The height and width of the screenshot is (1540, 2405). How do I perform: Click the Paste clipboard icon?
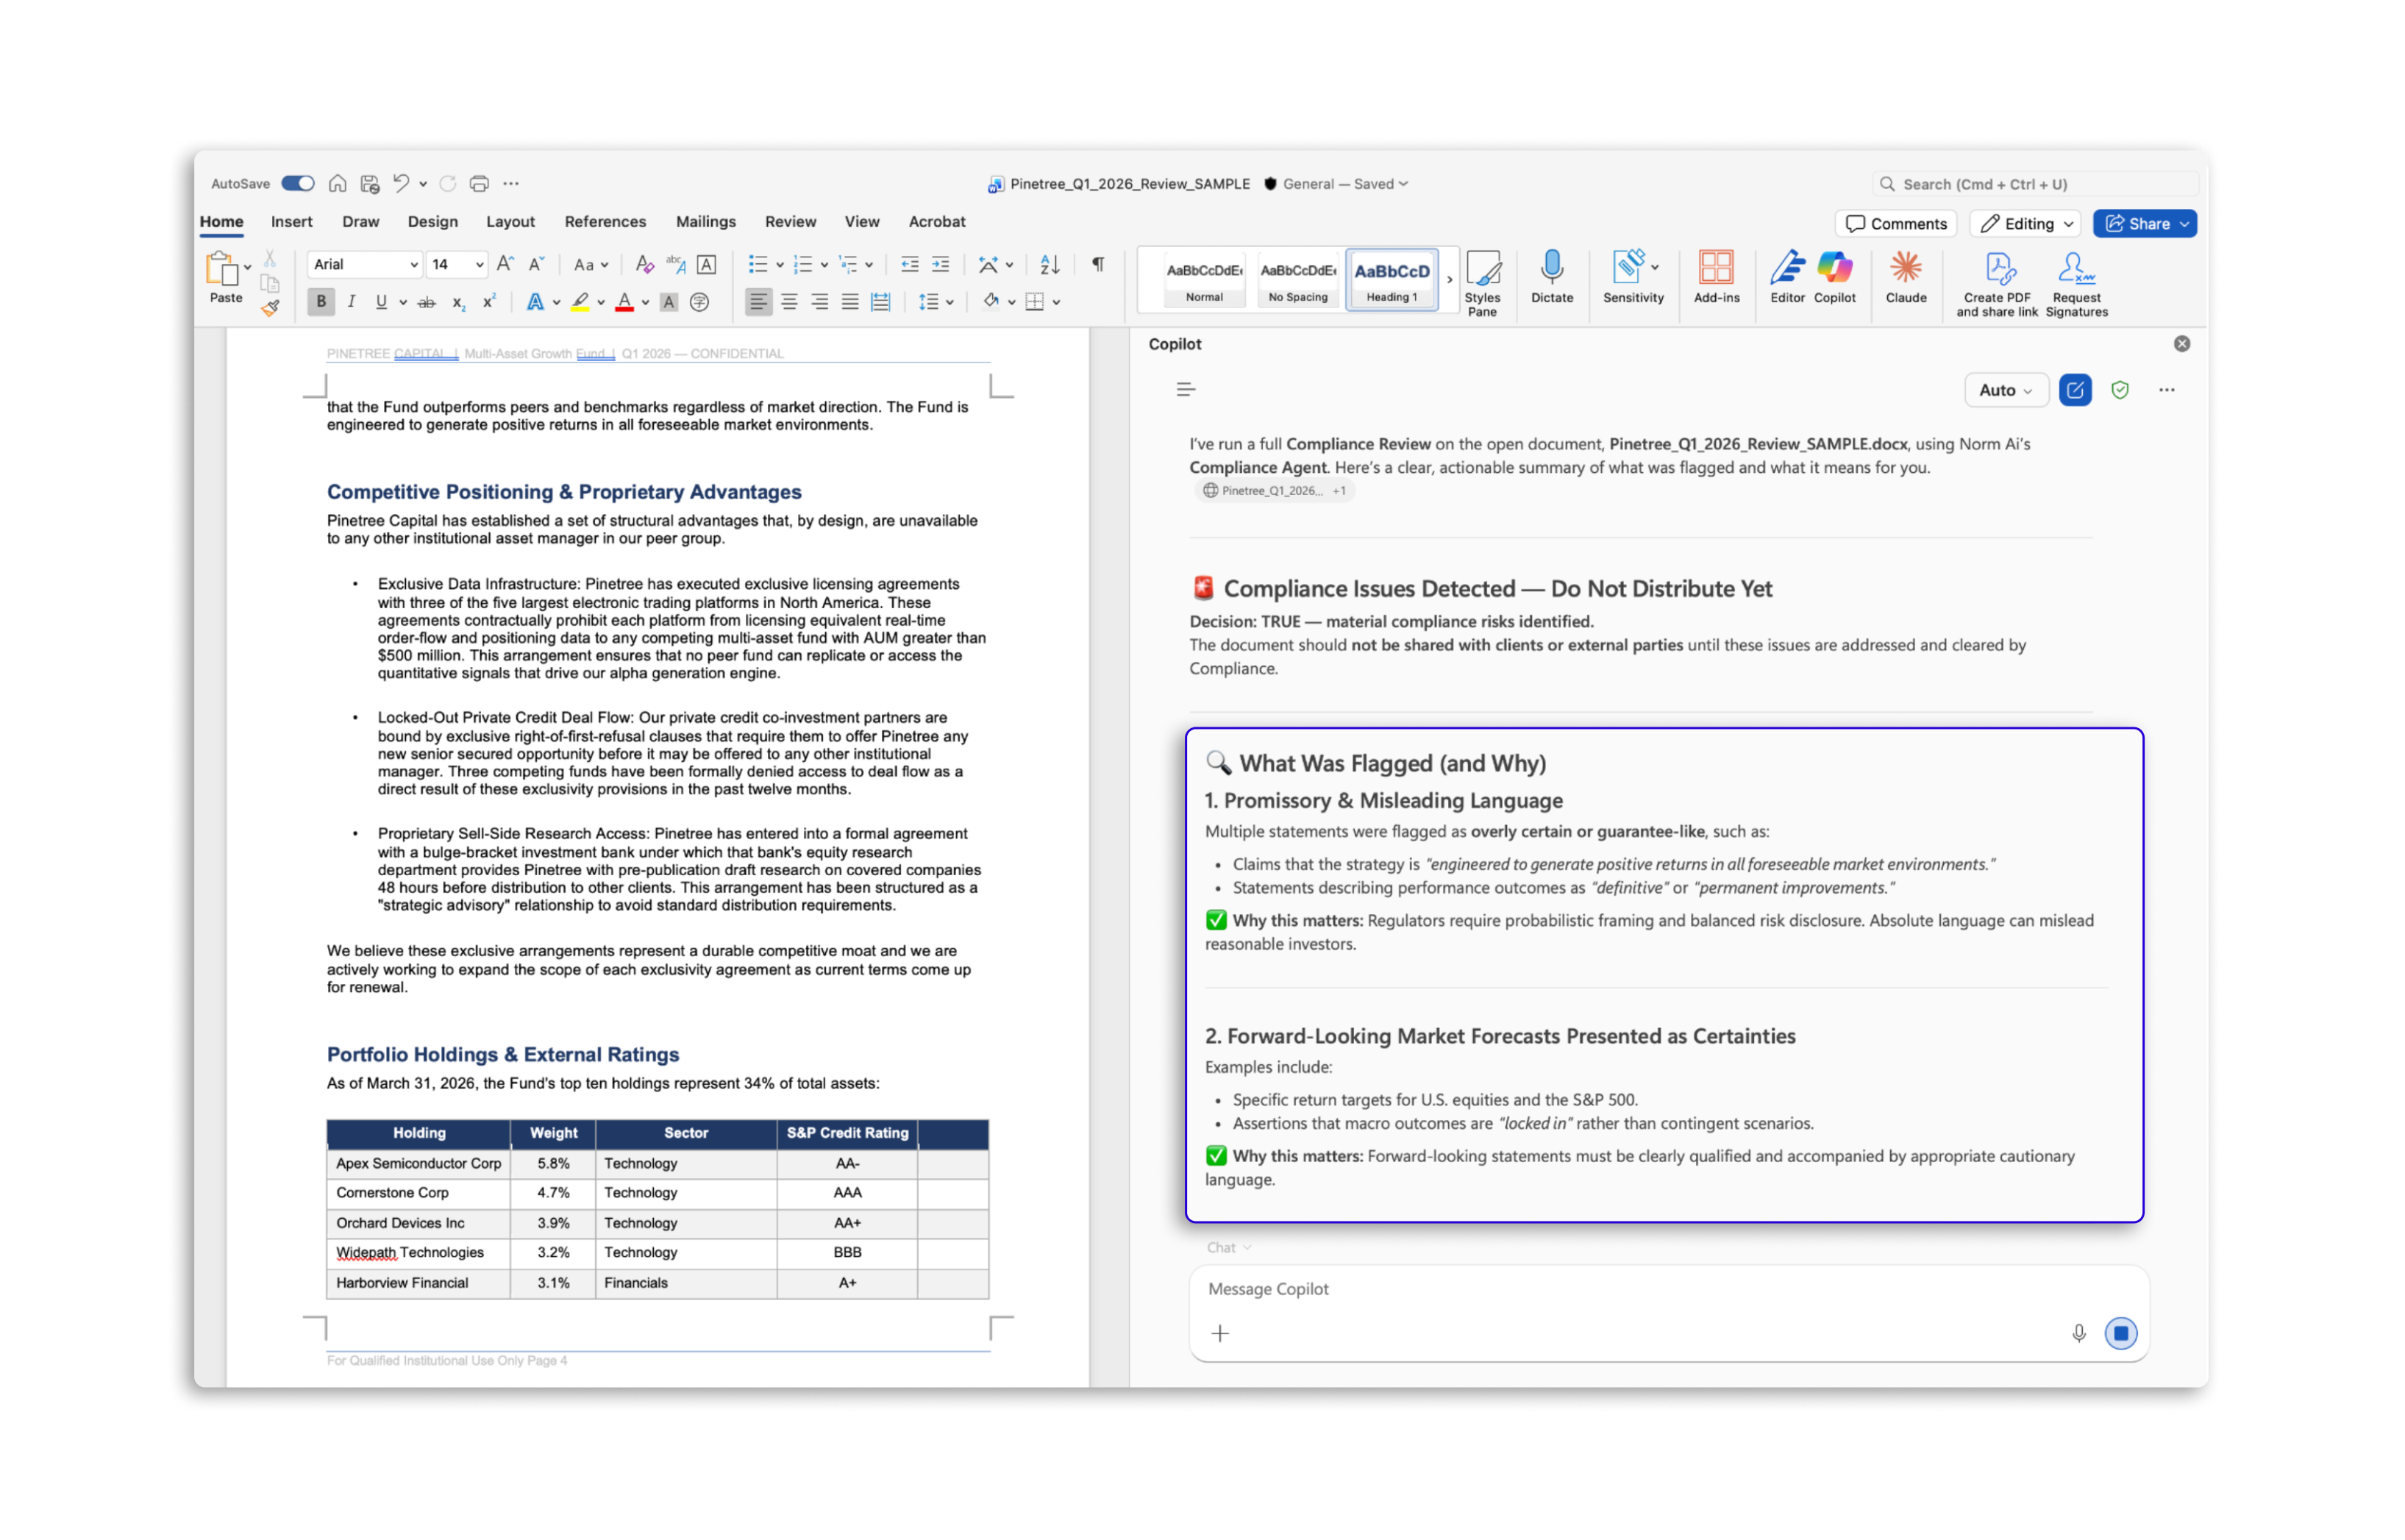click(x=221, y=270)
